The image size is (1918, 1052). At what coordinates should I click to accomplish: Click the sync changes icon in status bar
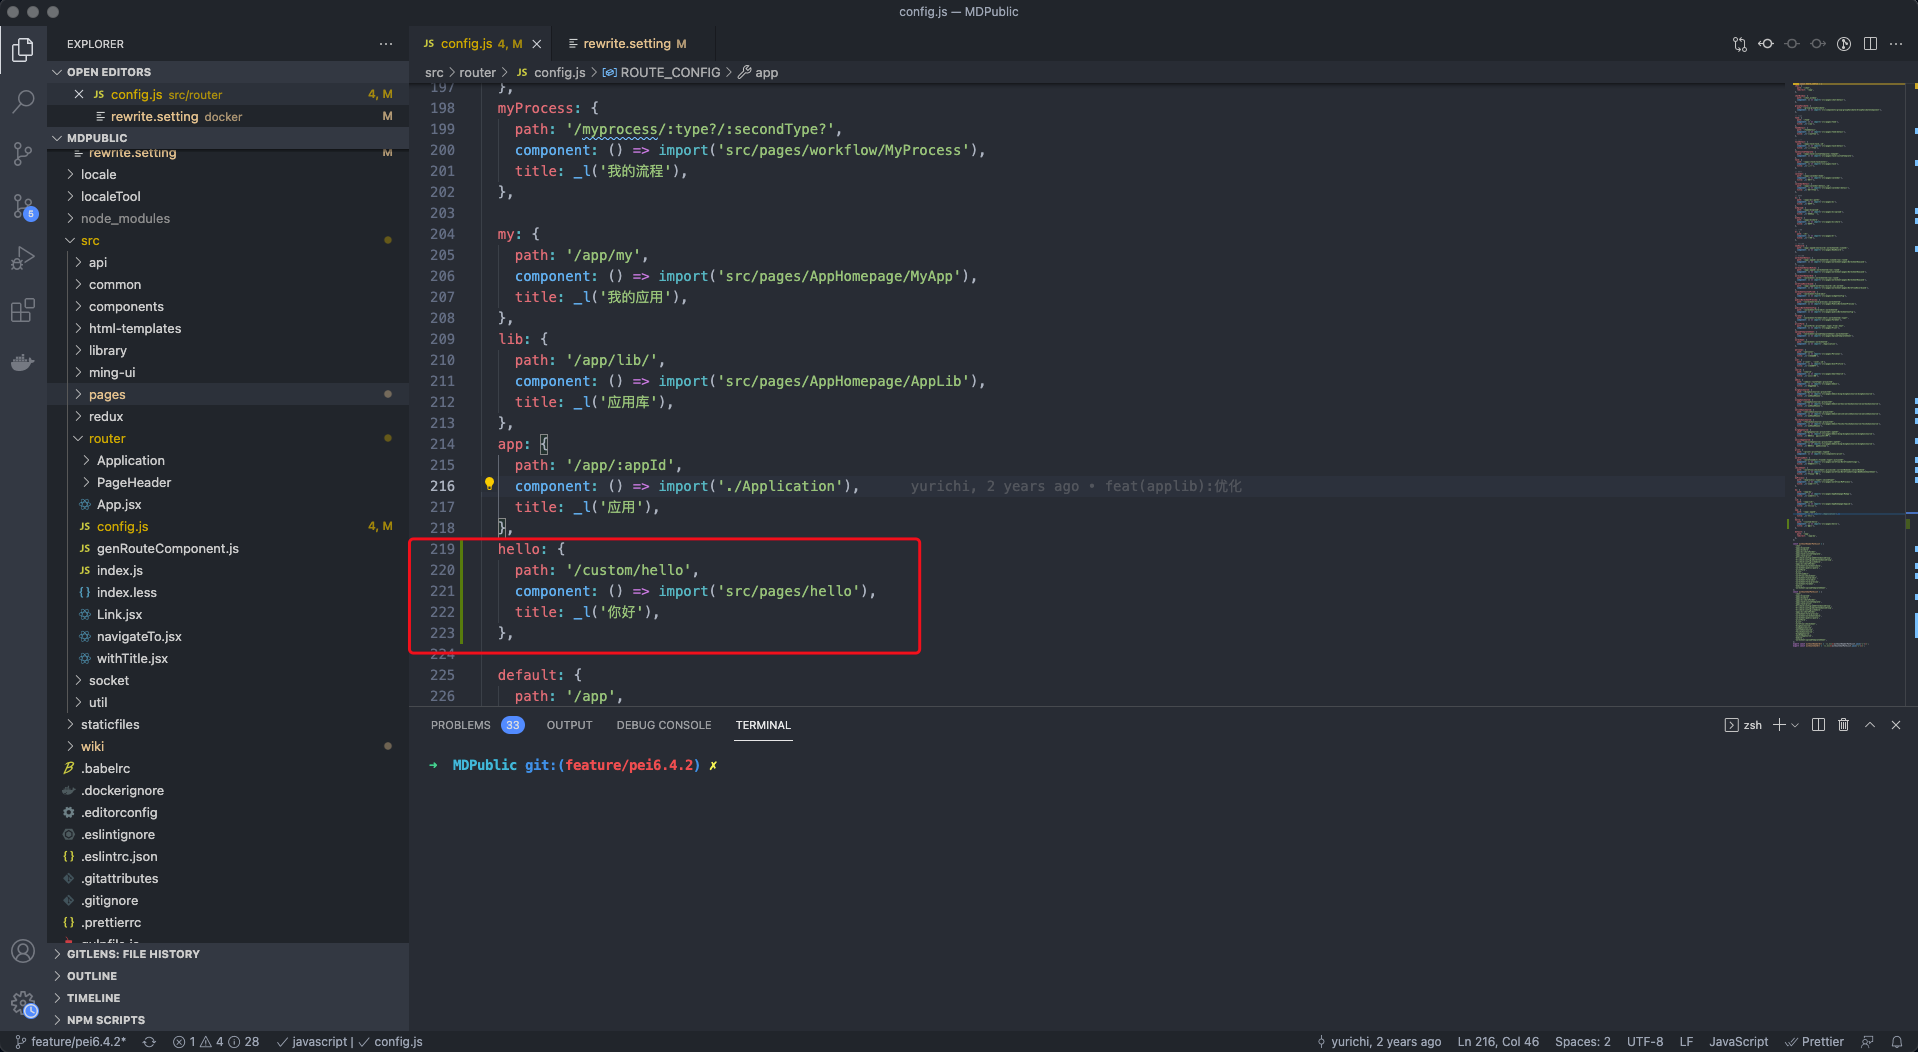click(x=149, y=1041)
